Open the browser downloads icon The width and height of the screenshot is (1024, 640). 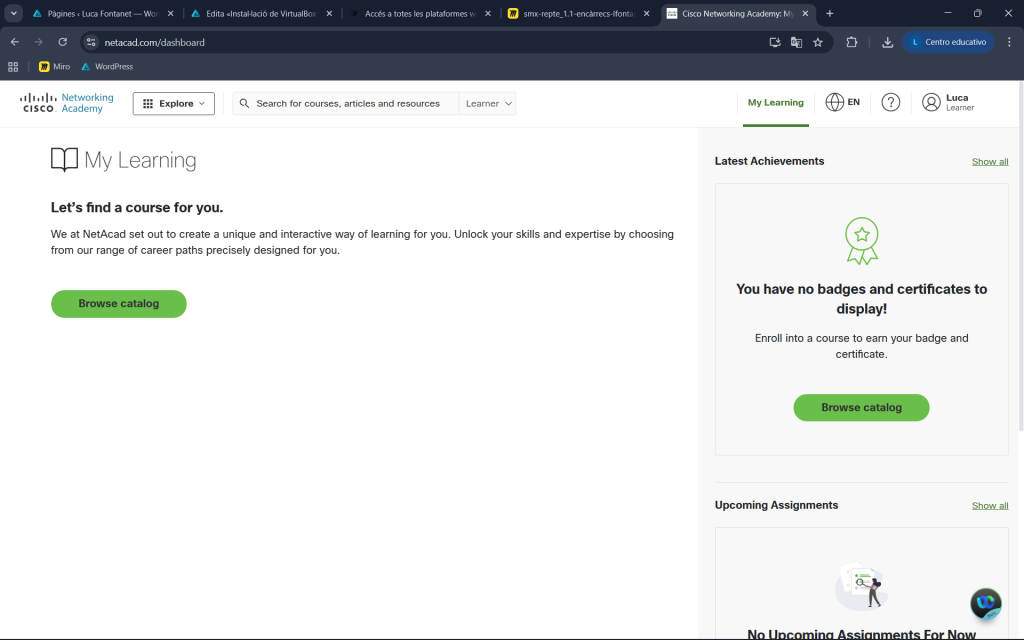tap(887, 42)
